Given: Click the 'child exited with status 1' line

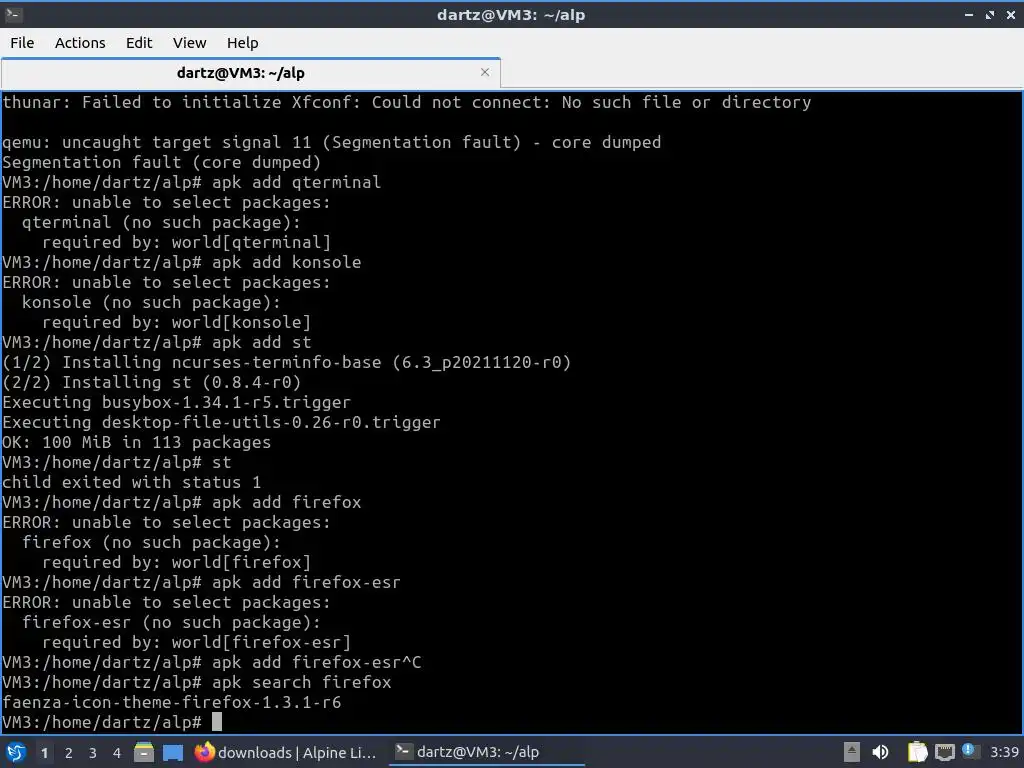Looking at the screenshot, I should point(131,483).
